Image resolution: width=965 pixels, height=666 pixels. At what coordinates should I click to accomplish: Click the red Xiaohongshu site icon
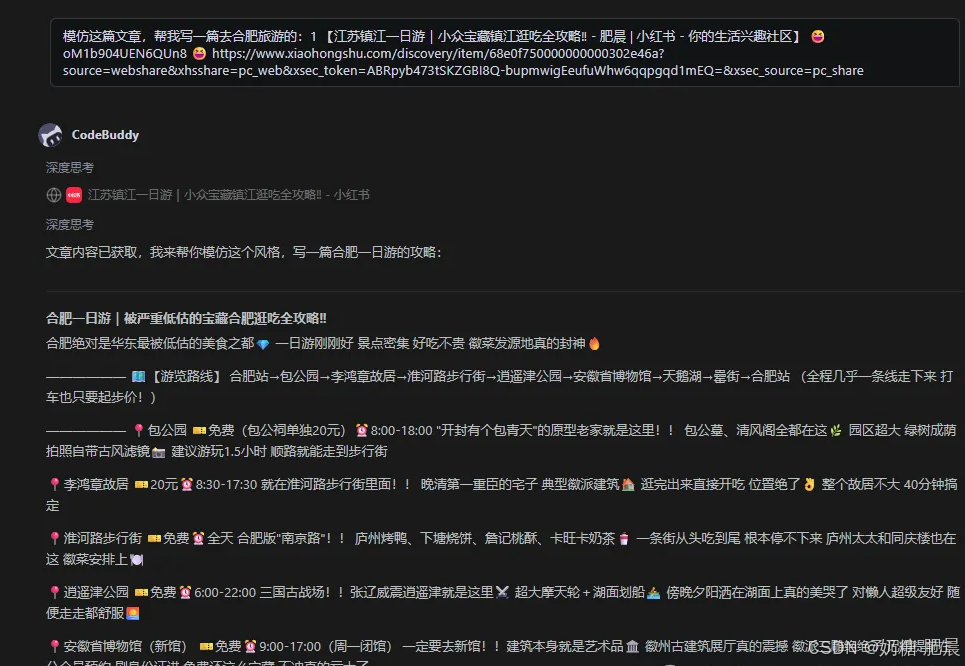click(74, 195)
